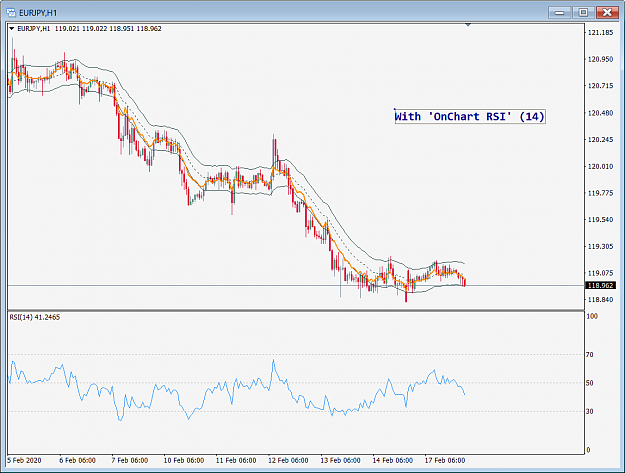Click the RSI level 30 scale label
The image size is (625, 473).
(590, 411)
